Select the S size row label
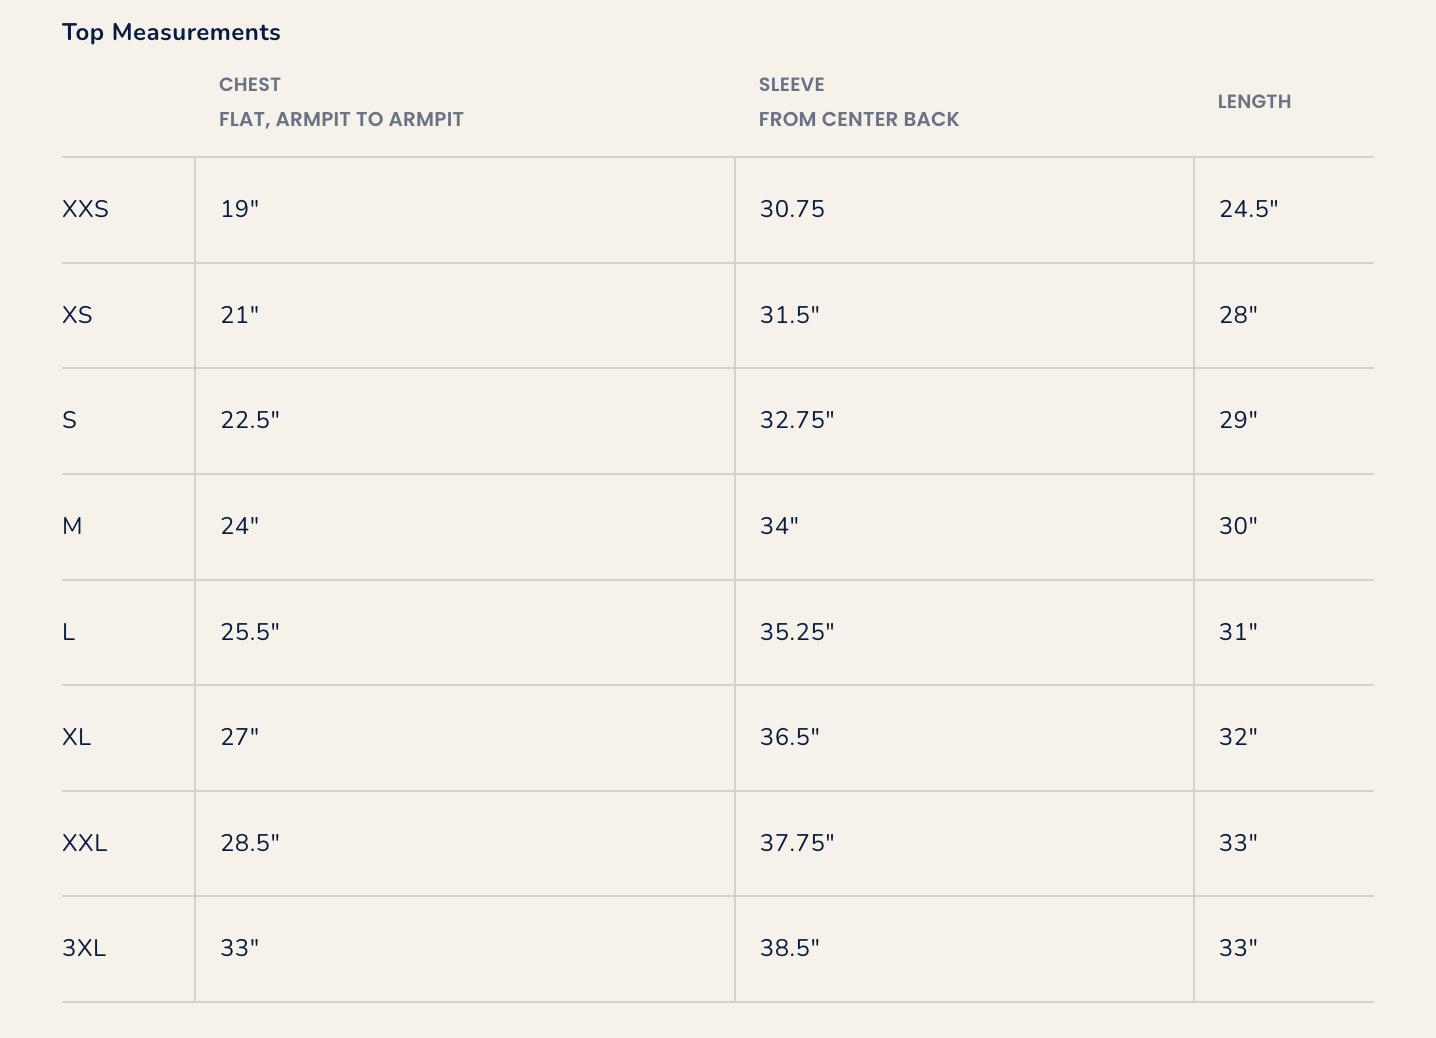 (x=69, y=420)
